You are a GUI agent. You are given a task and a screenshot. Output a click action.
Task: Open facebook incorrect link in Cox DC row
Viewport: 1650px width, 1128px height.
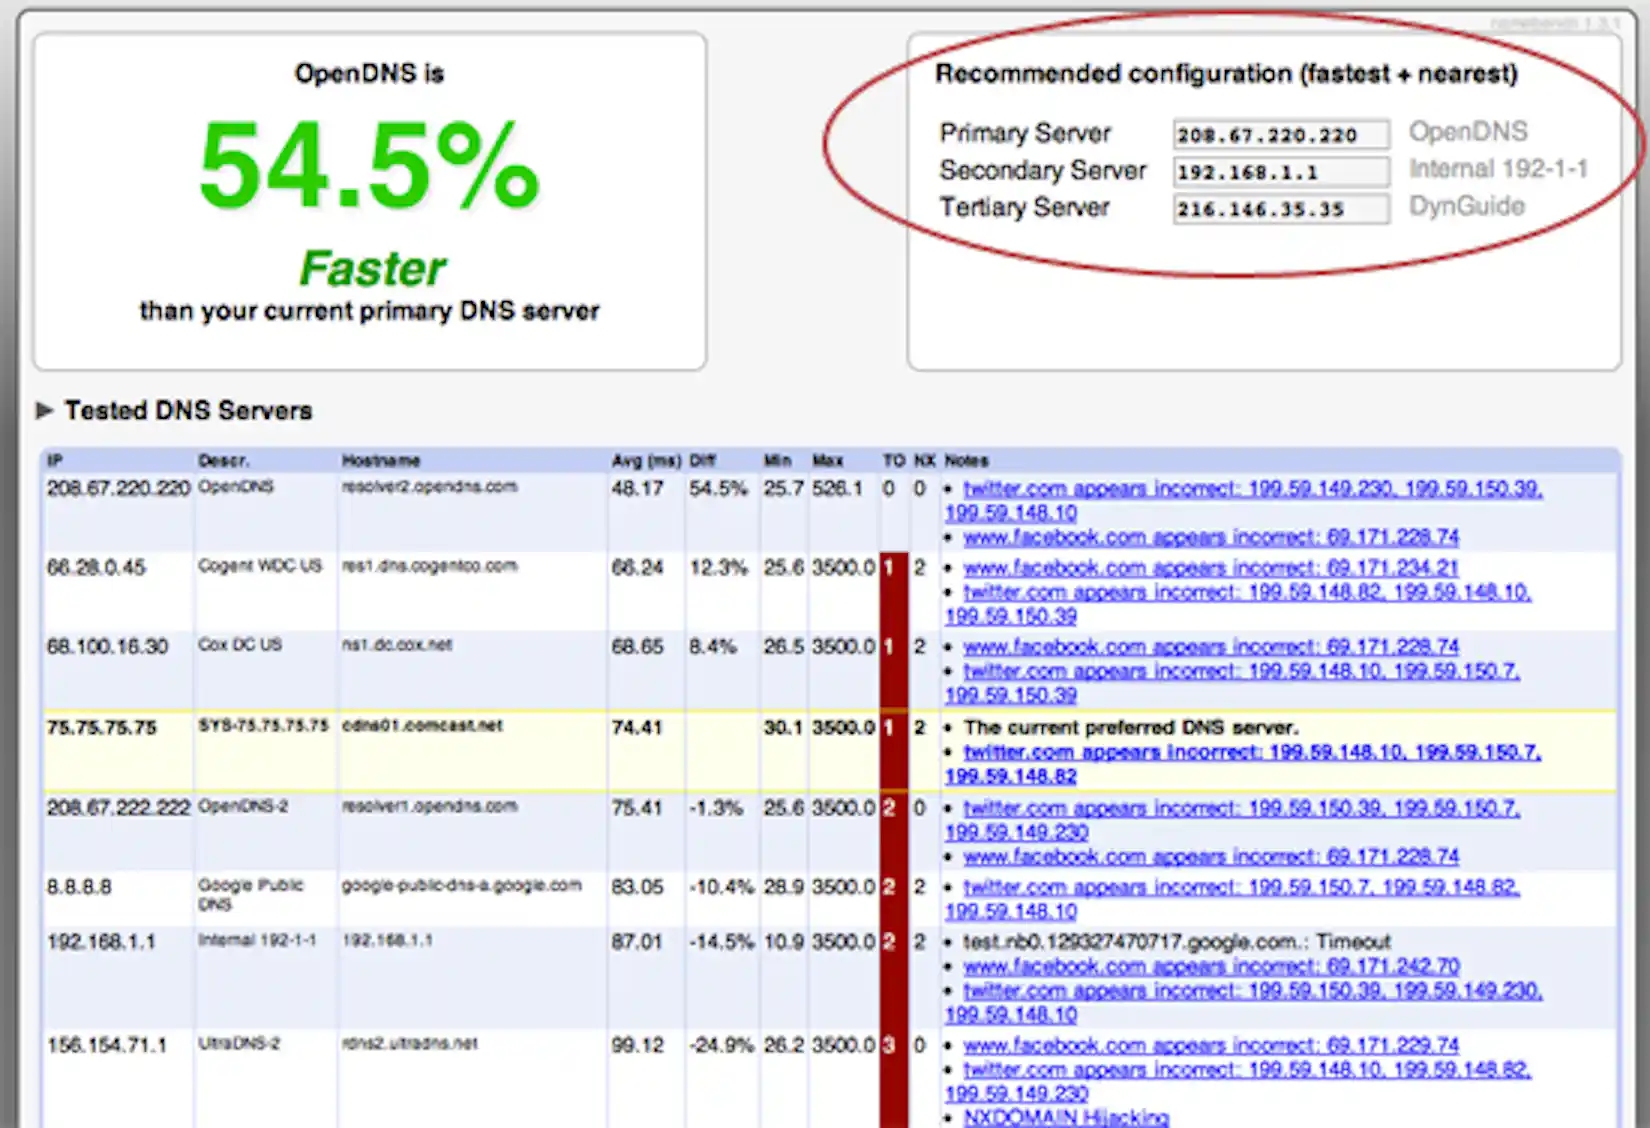point(1211,647)
